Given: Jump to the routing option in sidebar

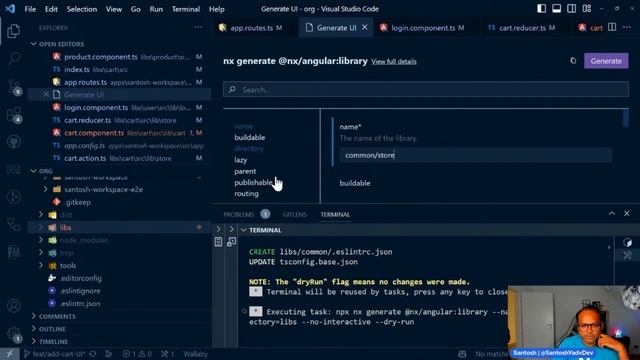Looking at the screenshot, I should click(246, 193).
